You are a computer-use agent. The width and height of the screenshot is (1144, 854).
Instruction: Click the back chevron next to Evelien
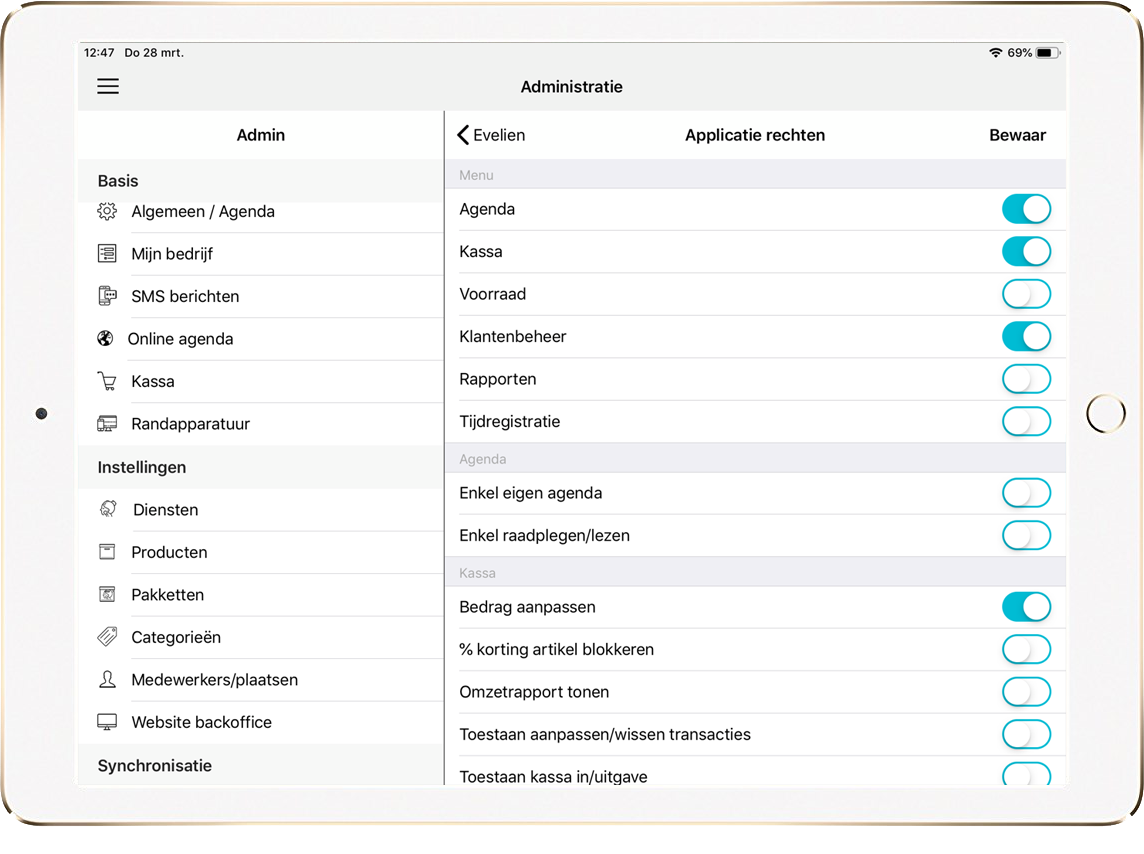(463, 135)
